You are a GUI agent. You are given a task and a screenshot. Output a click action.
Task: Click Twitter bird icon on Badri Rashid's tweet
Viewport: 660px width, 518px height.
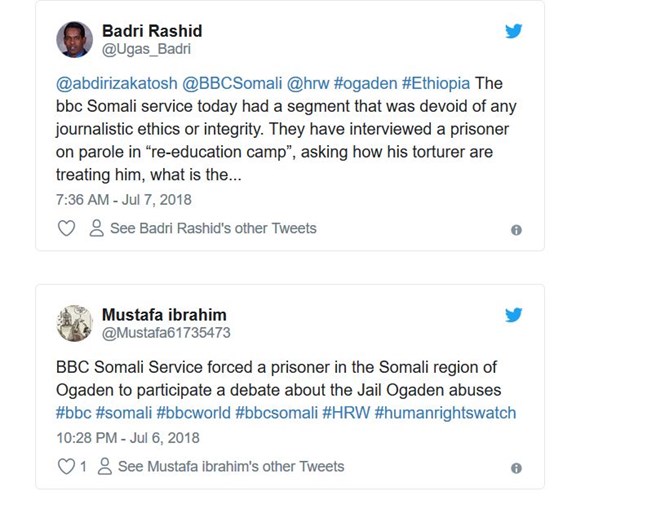tap(513, 31)
